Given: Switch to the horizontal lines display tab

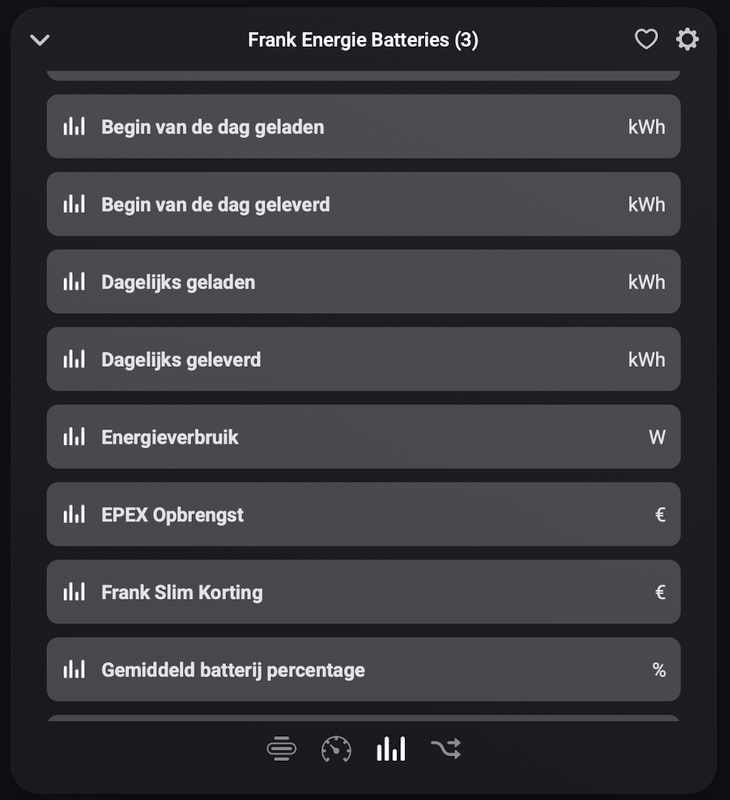Looking at the screenshot, I should [x=281, y=748].
